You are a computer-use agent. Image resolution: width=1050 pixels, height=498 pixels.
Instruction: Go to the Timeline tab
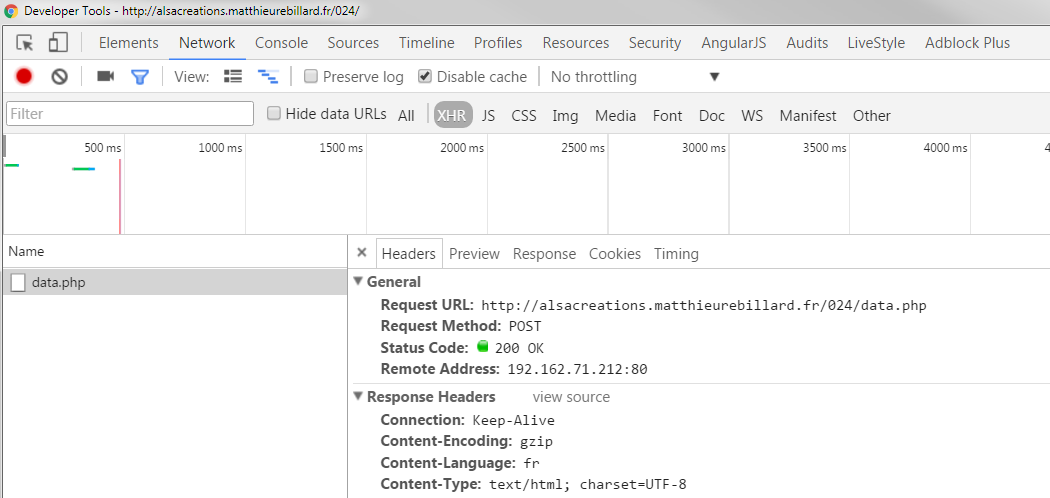(427, 43)
